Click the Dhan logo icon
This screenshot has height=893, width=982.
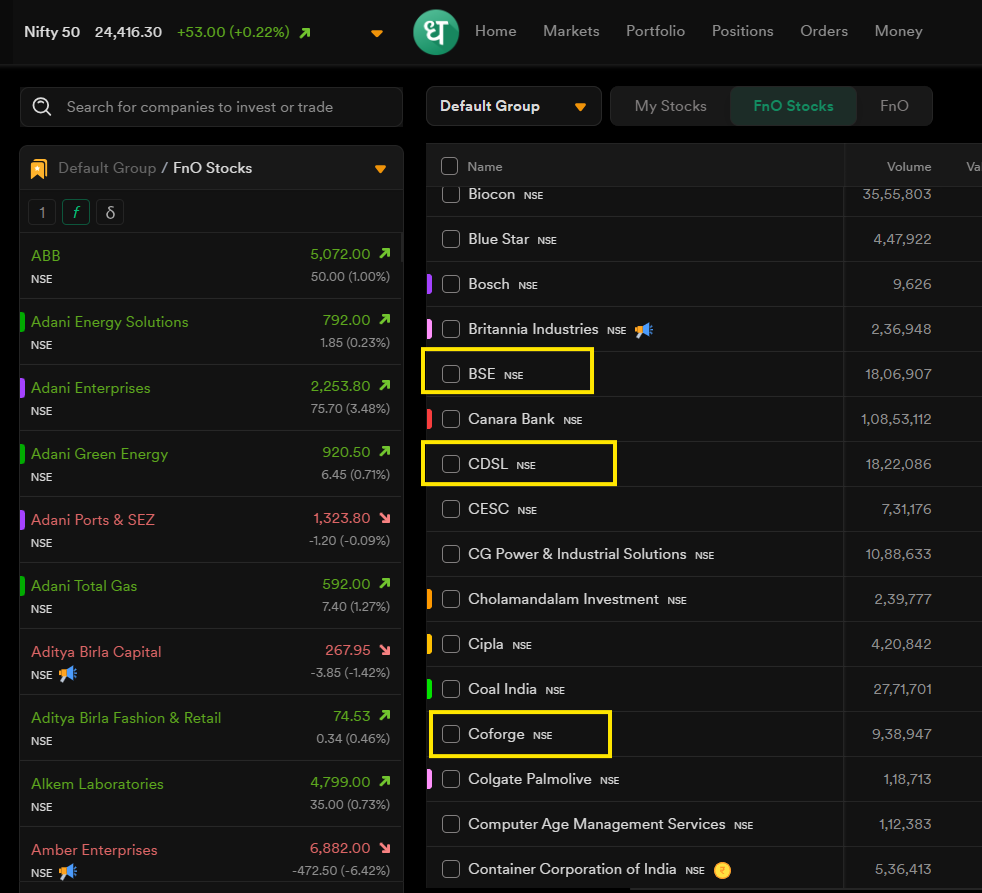pos(435,32)
